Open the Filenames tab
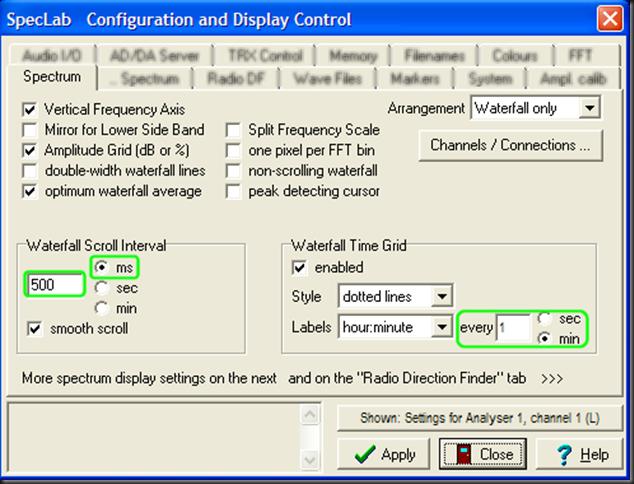The height and width of the screenshot is (484, 634). pos(434,55)
